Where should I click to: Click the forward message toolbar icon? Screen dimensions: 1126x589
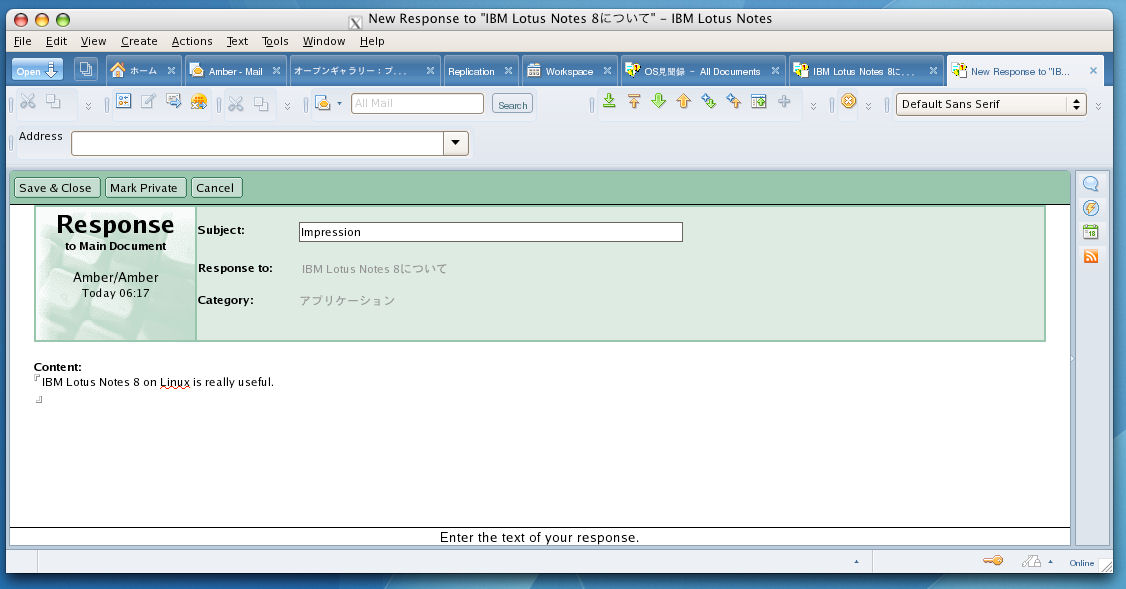point(174,101)
